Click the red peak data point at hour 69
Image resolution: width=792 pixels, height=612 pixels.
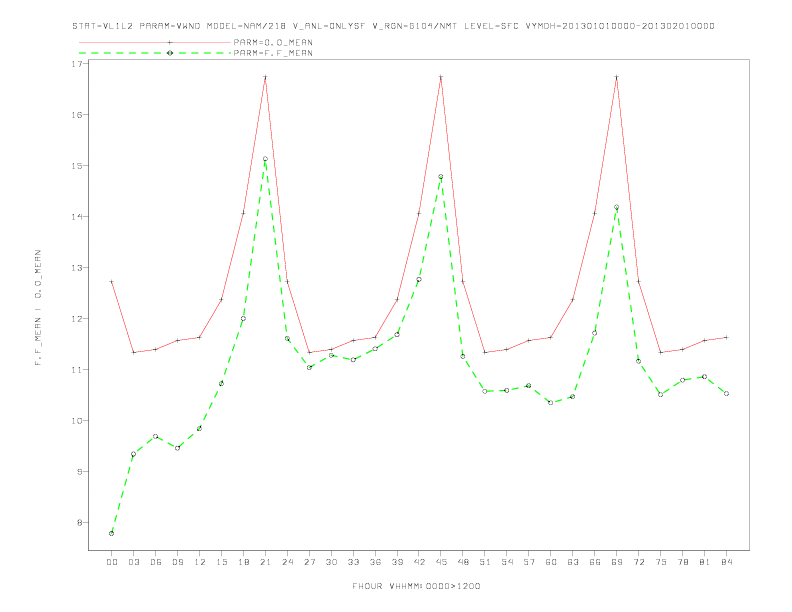(617, 77)
